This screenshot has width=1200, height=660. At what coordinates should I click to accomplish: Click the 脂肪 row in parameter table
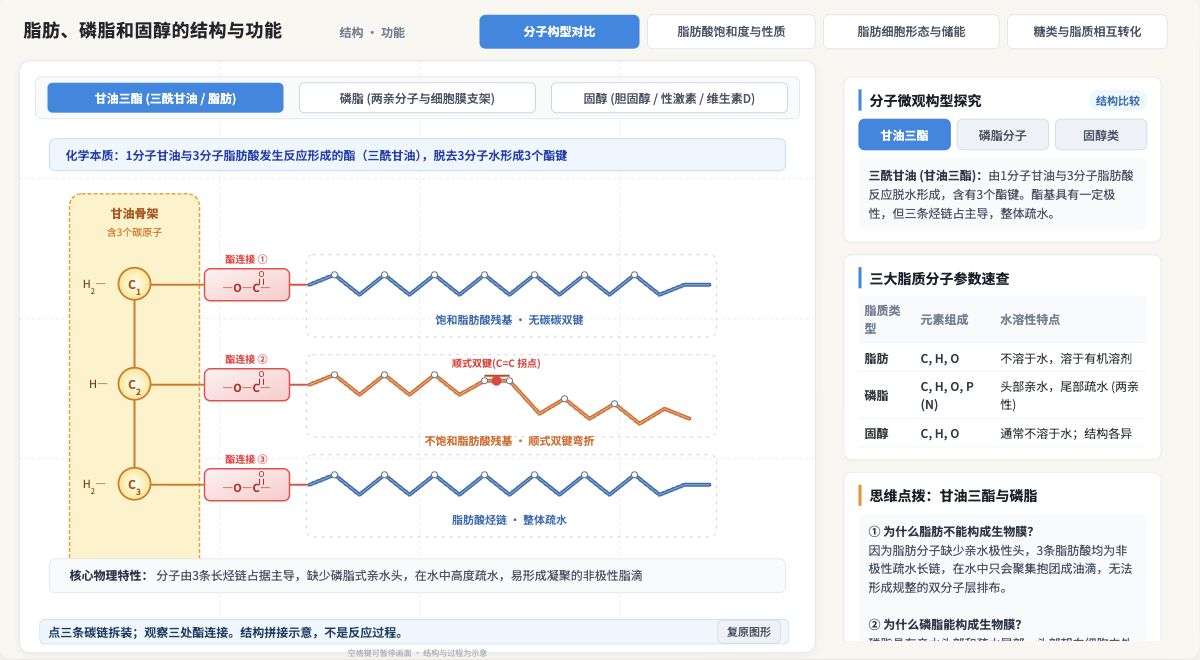click(1003, 358)
